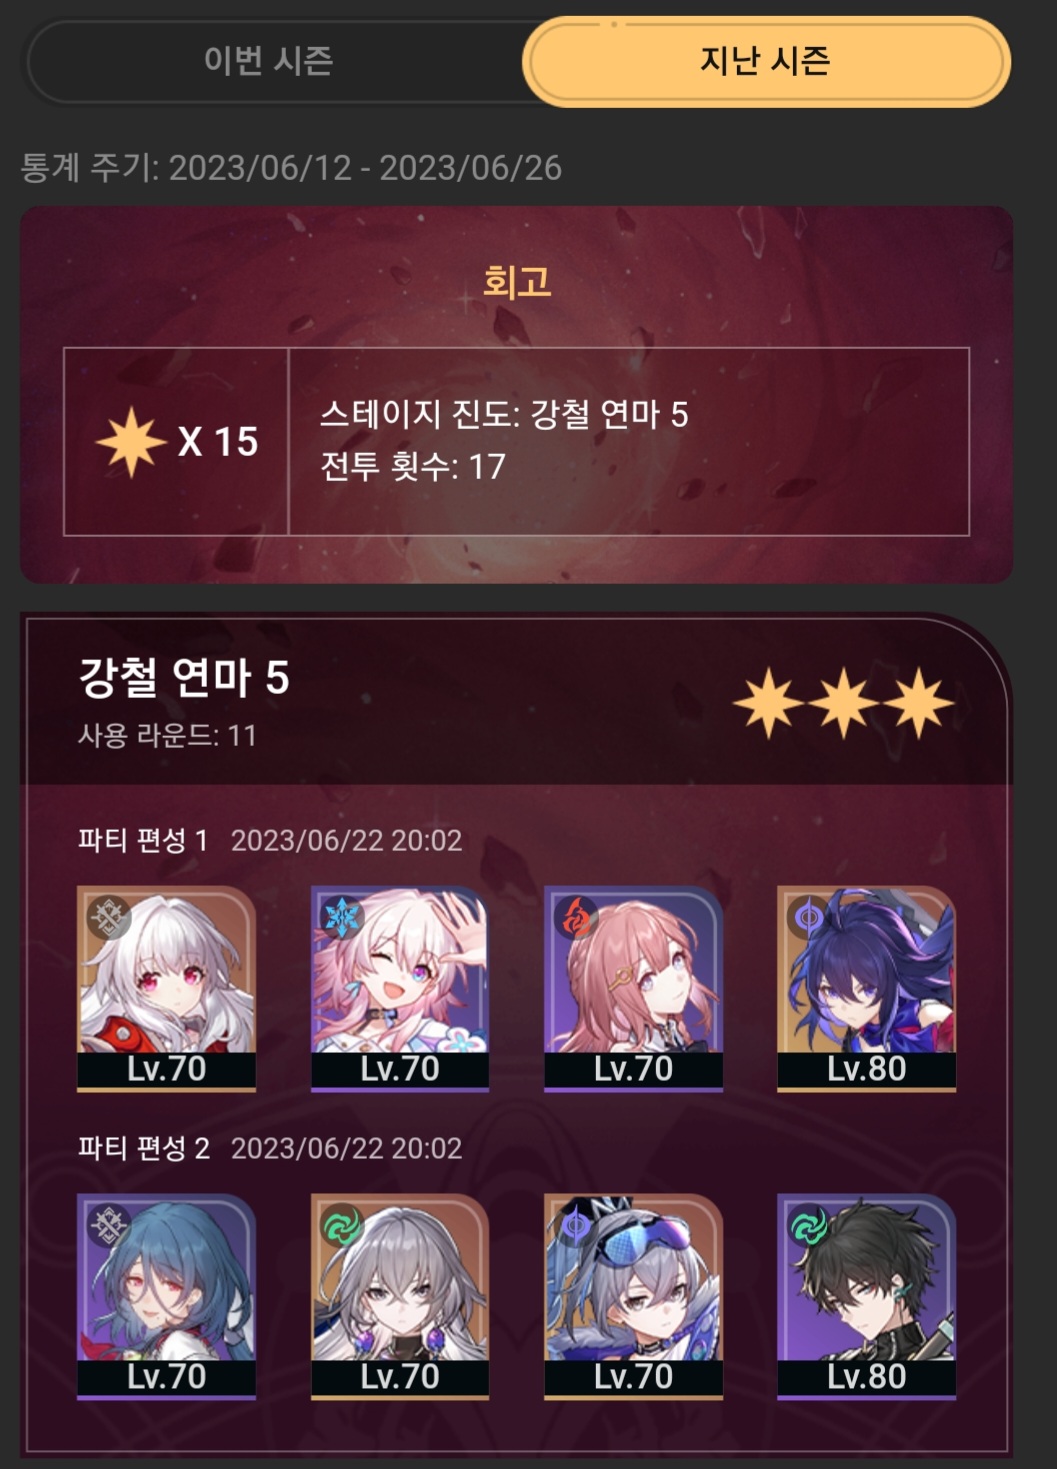Image resolution: width=1057 pixels, height=1469 pixels.
Task: Open Silver Wolf's portrait
Action: (633, 1296)
